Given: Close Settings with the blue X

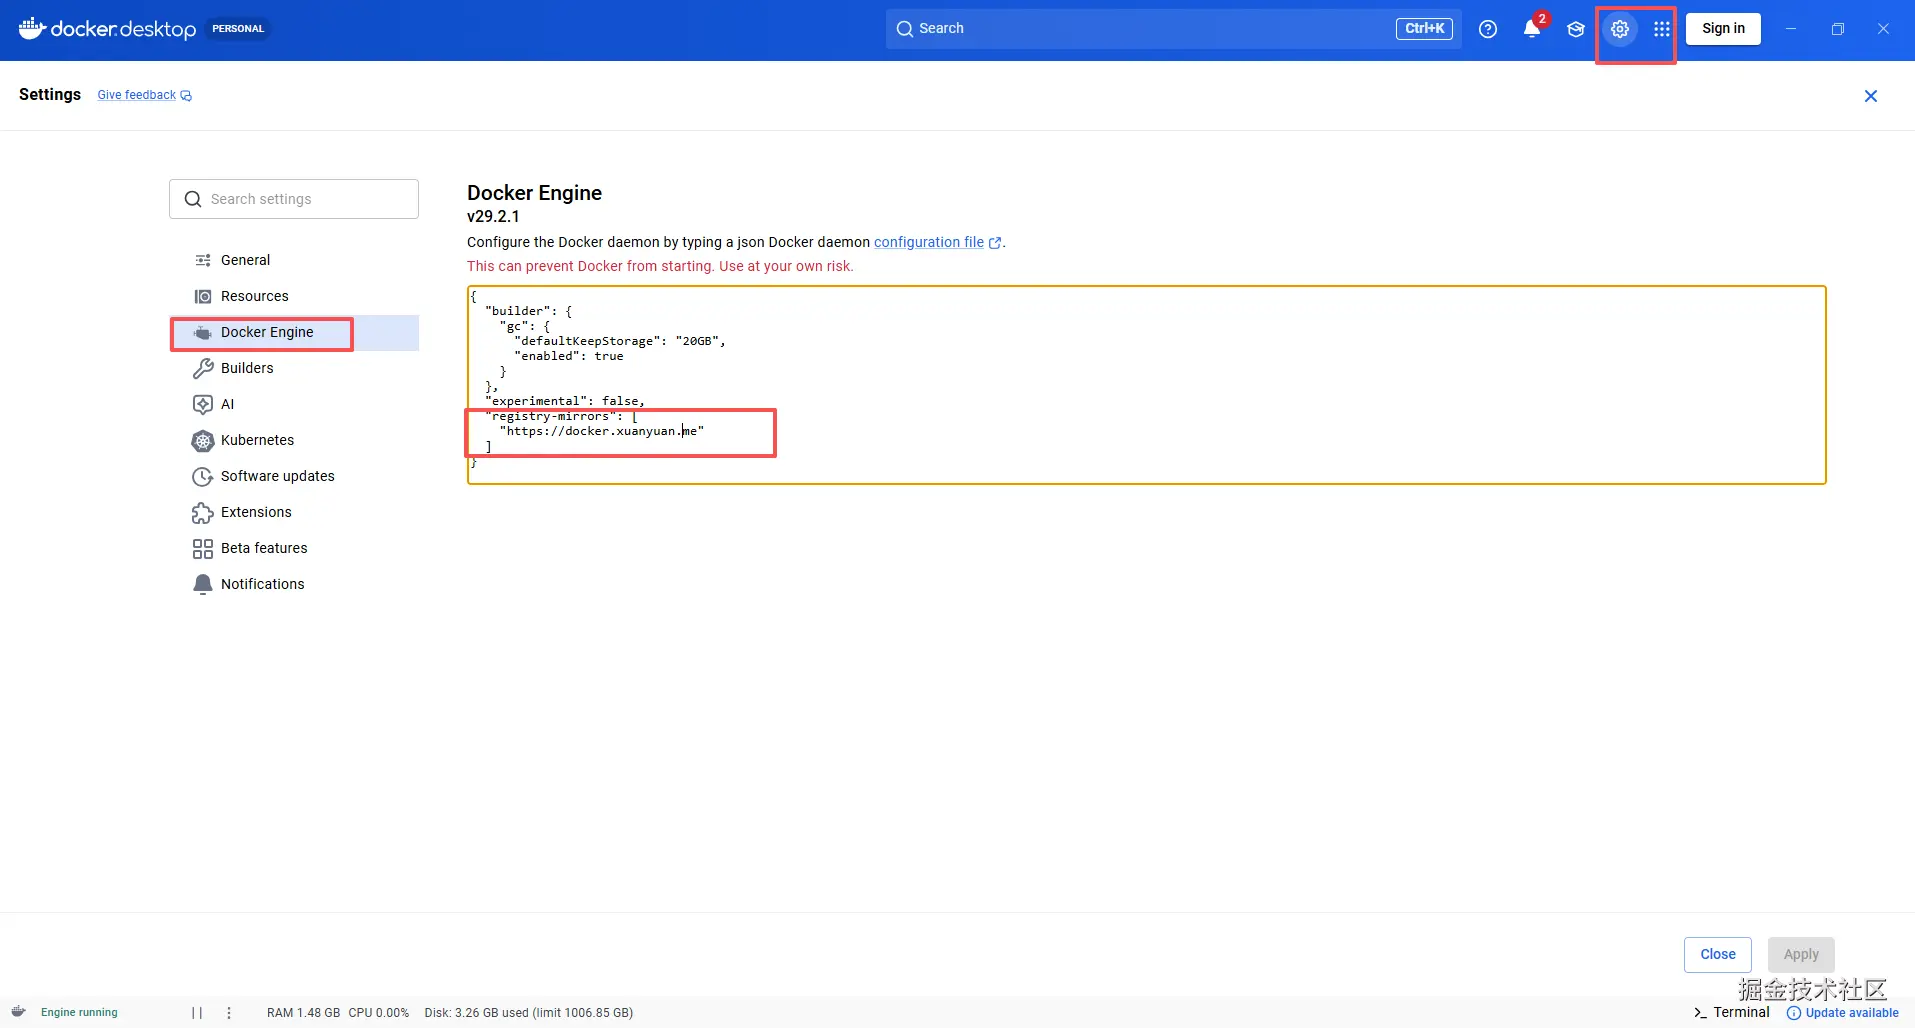Looking at the screenshot, I should coord(1871,96).
